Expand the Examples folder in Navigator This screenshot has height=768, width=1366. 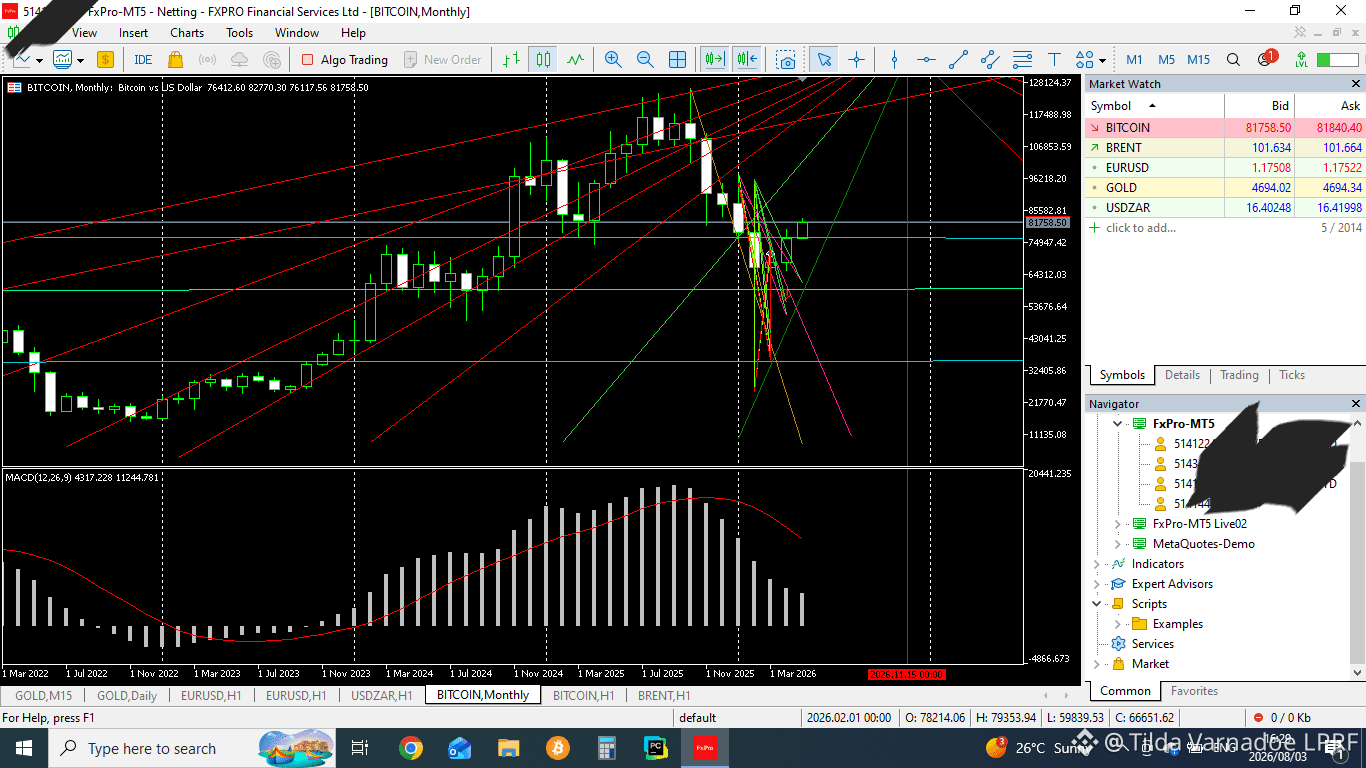[x=1118, y=624]
